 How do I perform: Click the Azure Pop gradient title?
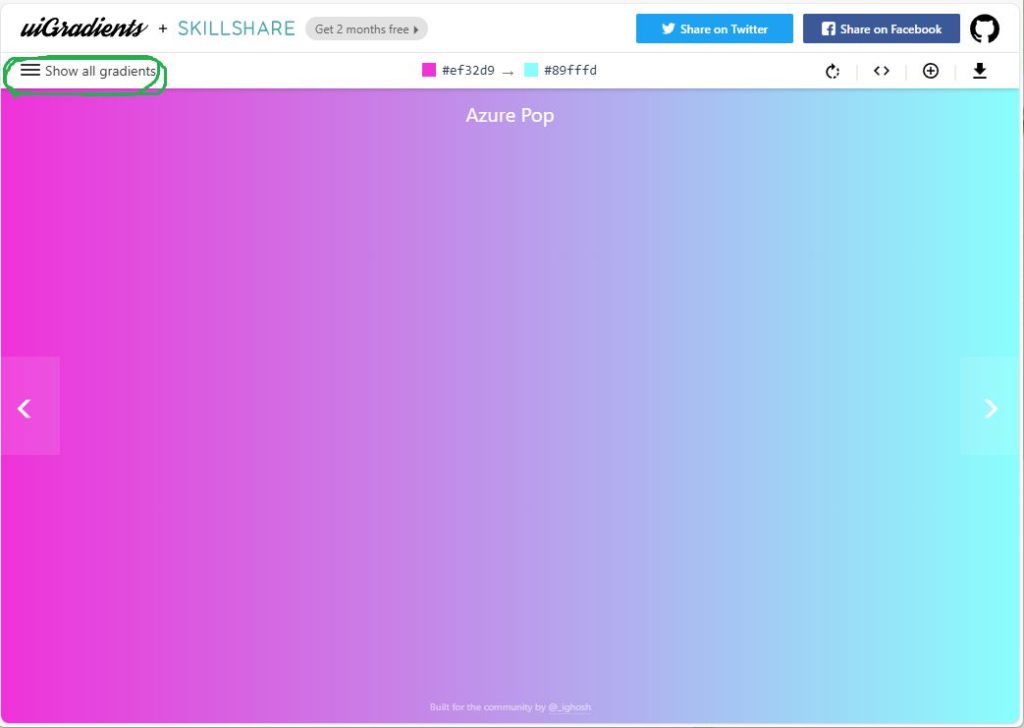510,116
